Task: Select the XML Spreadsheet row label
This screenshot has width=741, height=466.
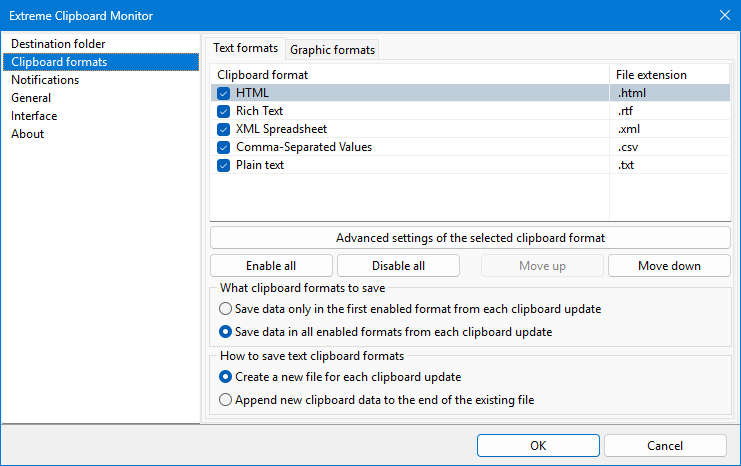Action: pyautogui.click(x=282, y=129)
